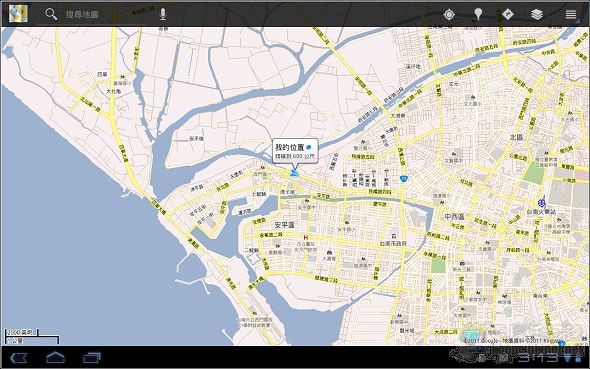Screen dimensions: 590x369
Task: Center map on my location icon
Action: 449,14
